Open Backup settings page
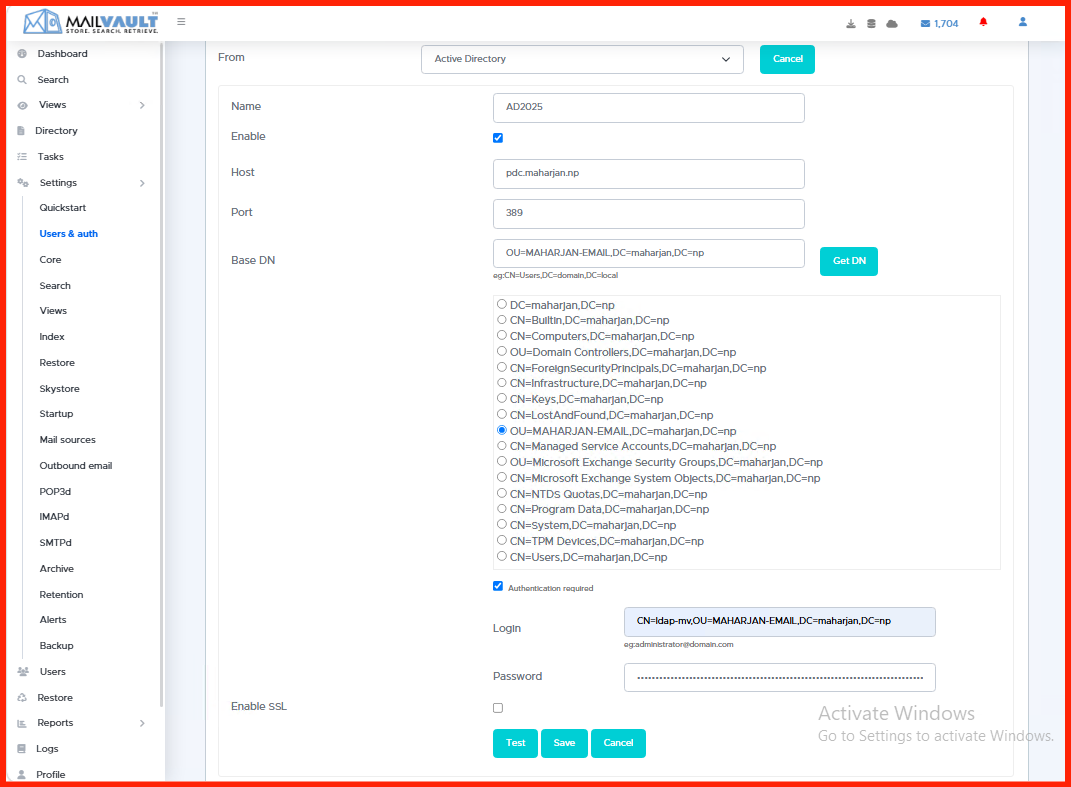 click(x=57, y=646)
